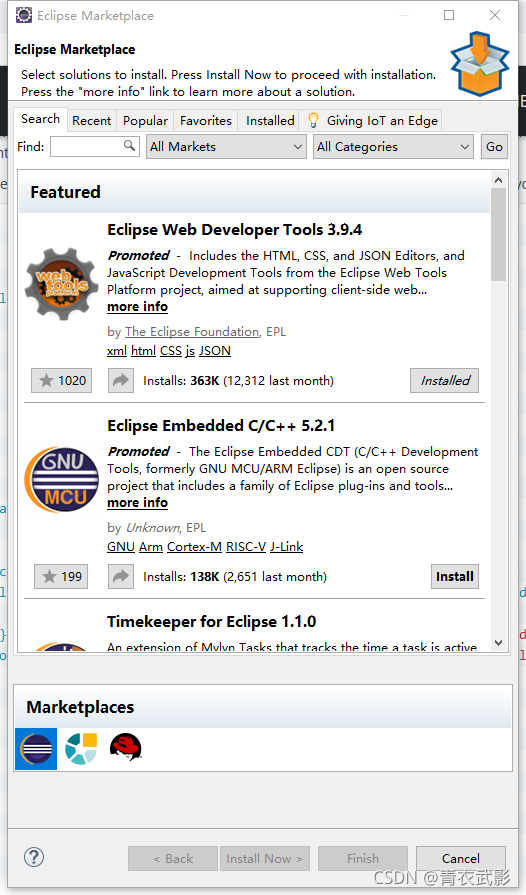Click the lightbulb icon on IoT tab
The height and width of the screenshot is (895, 526).
click(x=313, y=120)
